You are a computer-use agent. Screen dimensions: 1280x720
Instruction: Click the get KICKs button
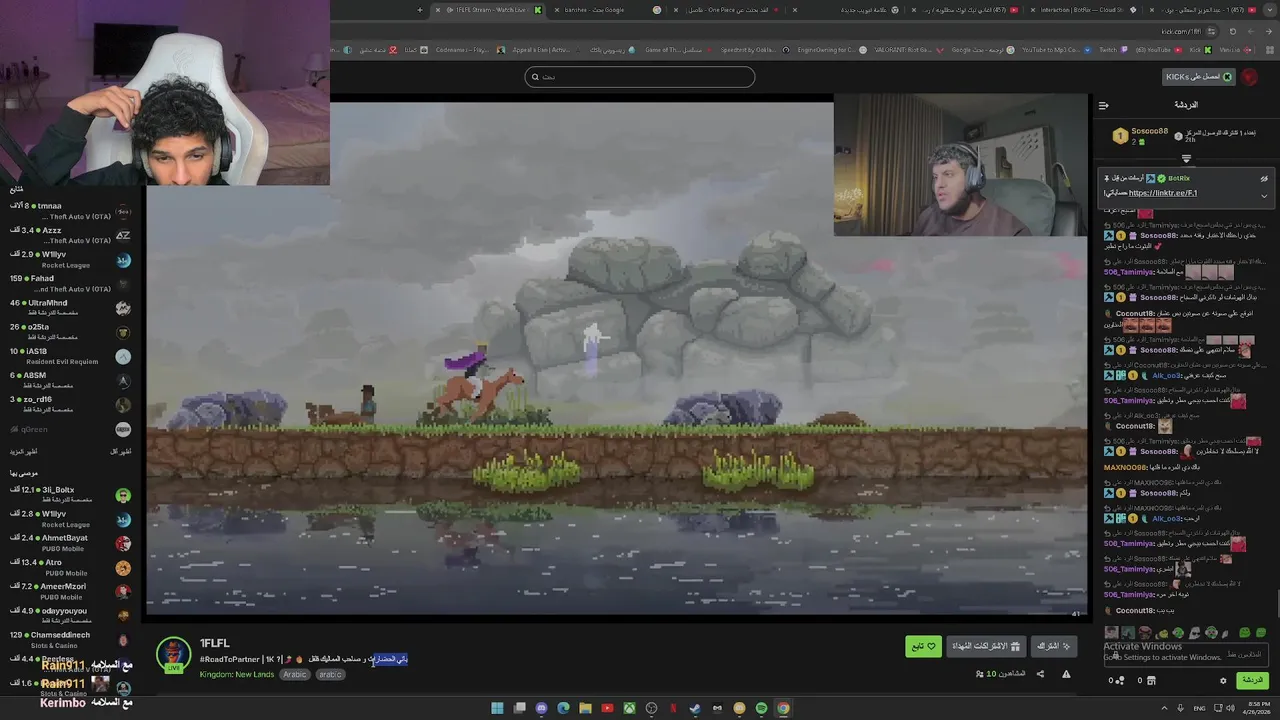(x=1199, y=77)
